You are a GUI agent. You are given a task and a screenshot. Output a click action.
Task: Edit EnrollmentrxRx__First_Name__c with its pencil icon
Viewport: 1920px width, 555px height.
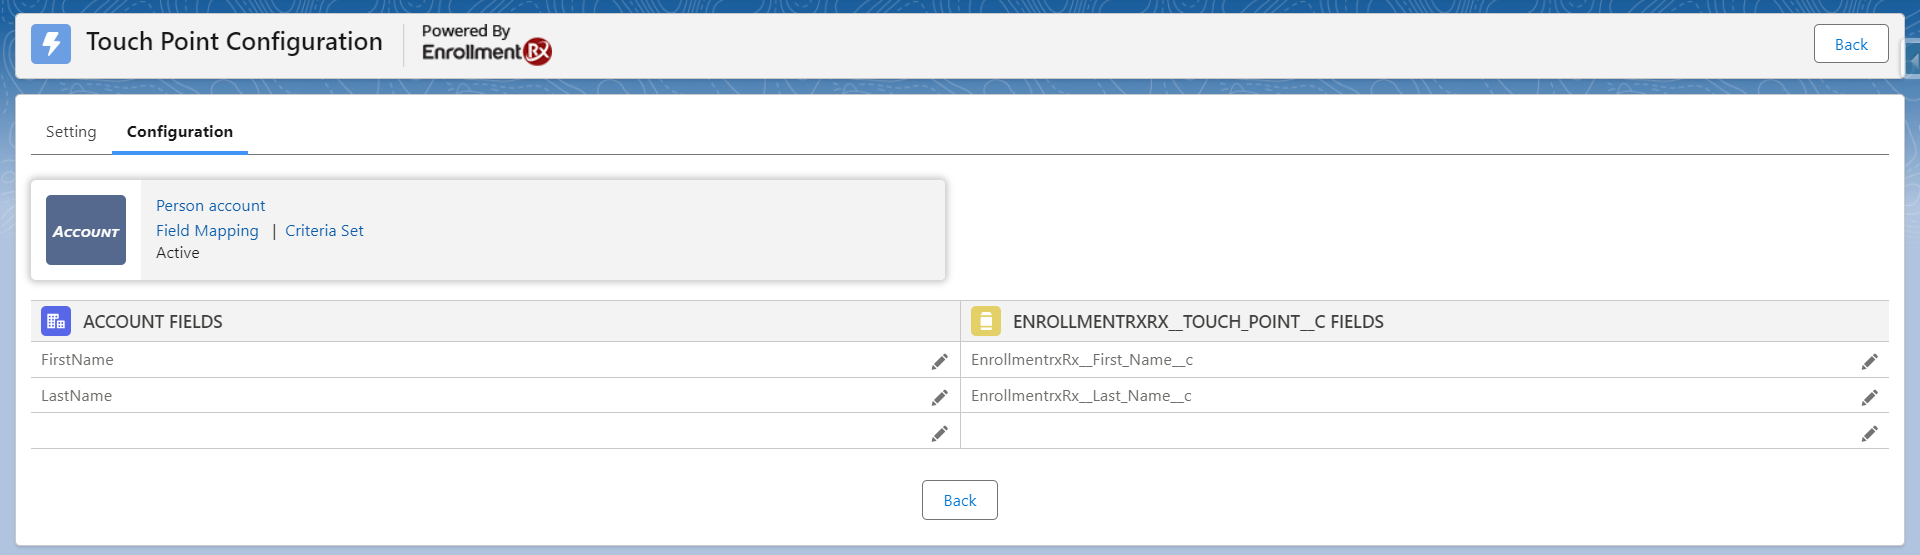coord(1869,361)
